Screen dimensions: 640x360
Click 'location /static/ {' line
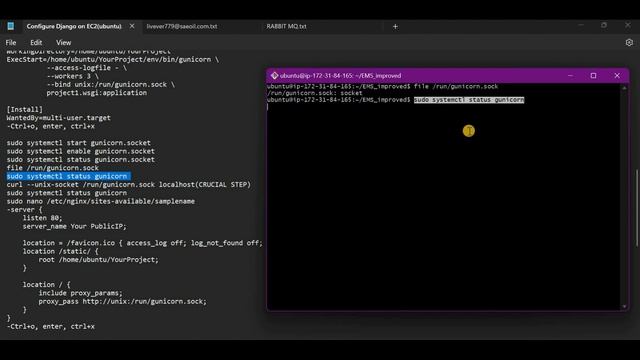pyautogui.click(x=60, y=251)
